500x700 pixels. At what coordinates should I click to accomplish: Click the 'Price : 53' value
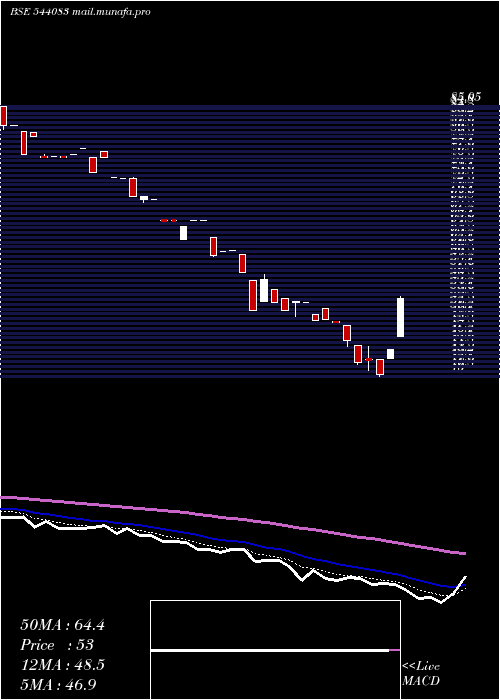point(57,645)
